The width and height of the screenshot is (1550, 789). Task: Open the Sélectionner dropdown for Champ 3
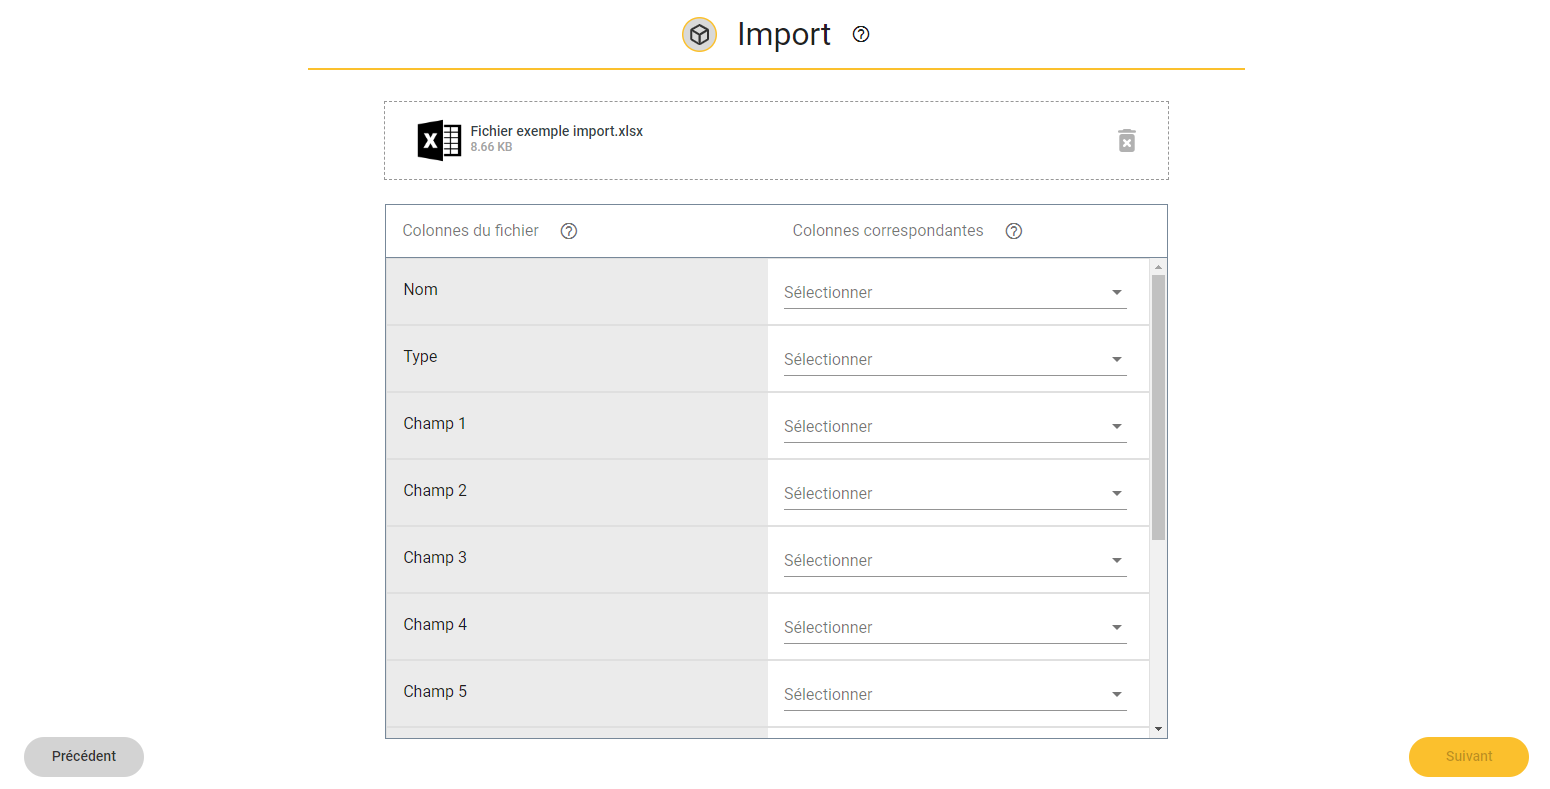coord(955,560)
